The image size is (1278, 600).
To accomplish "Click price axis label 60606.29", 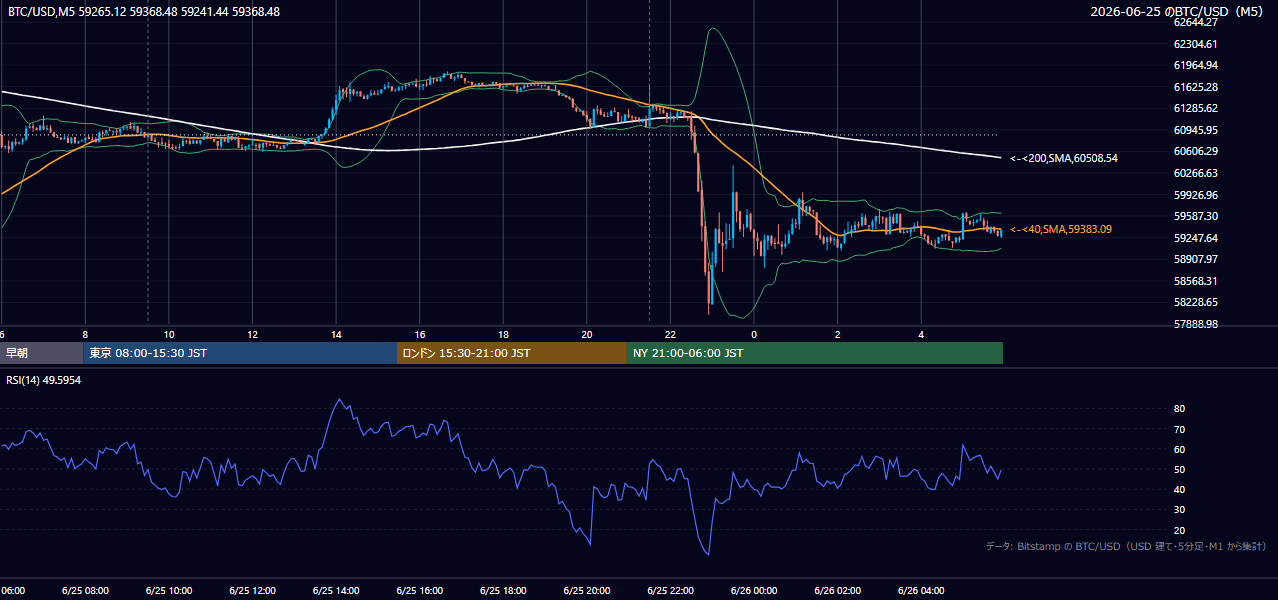I will coord(1195,151).
